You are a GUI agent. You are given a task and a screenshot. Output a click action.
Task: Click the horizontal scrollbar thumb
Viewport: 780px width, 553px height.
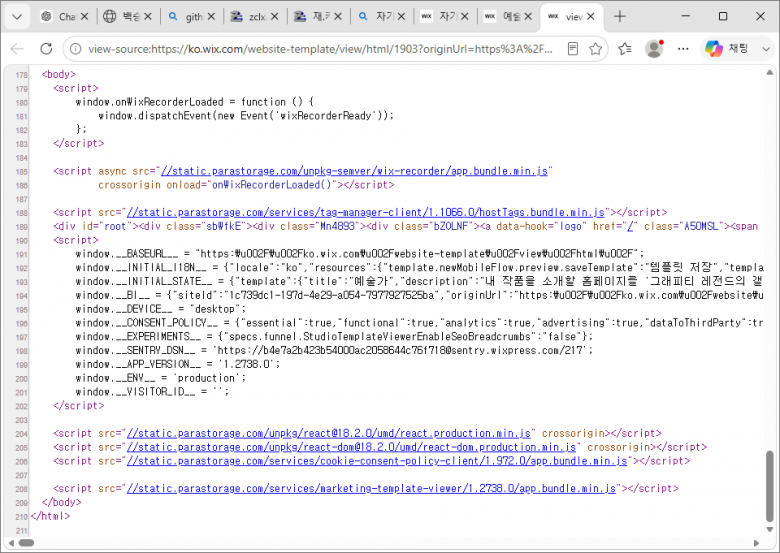click(26, 543)
